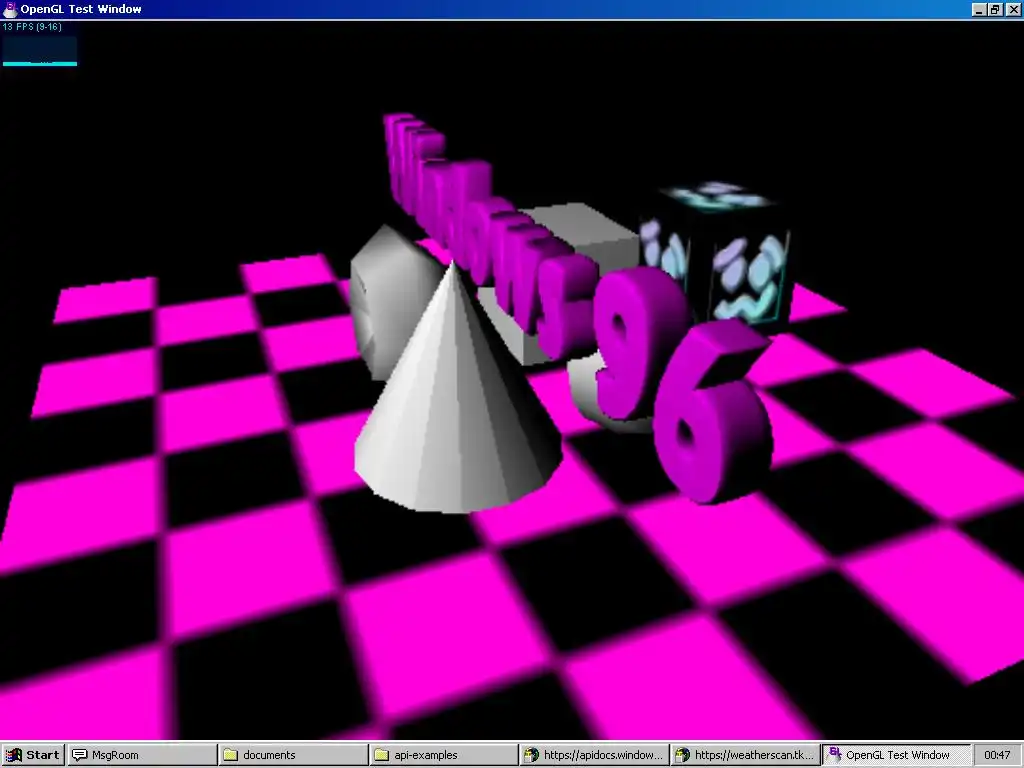The height and width of the screenshot is (768, 1024).
Task: Select OpenGL Test Window taskbar button
Action: click(897, 755)
